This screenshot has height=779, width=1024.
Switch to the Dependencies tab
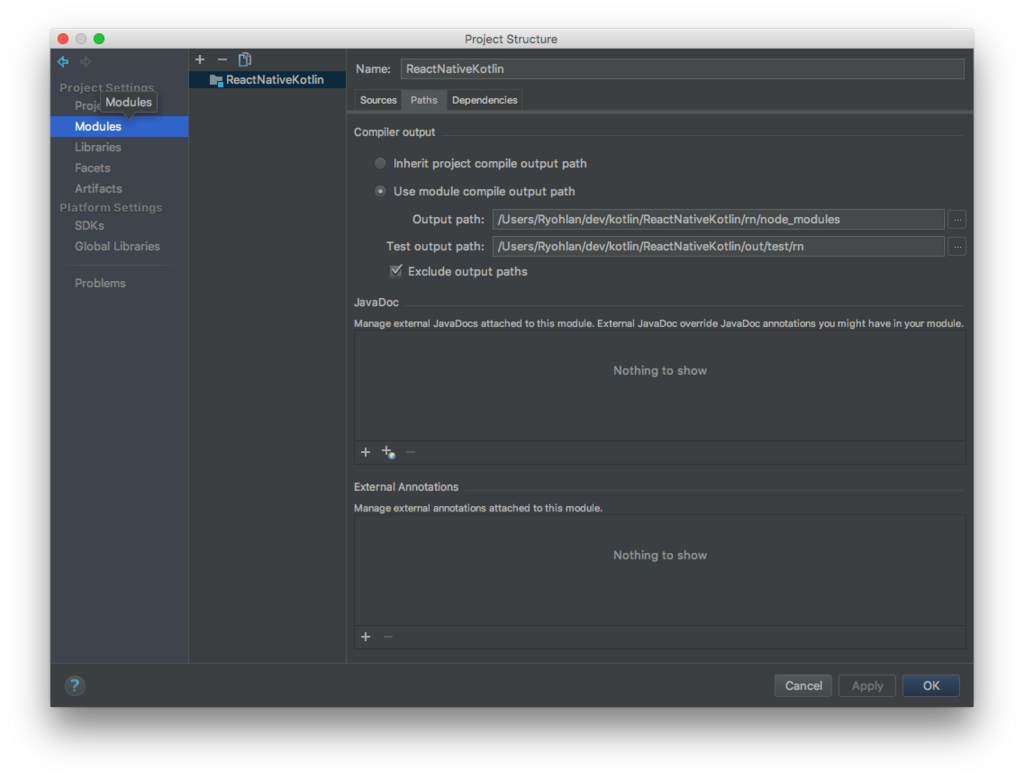485,100
